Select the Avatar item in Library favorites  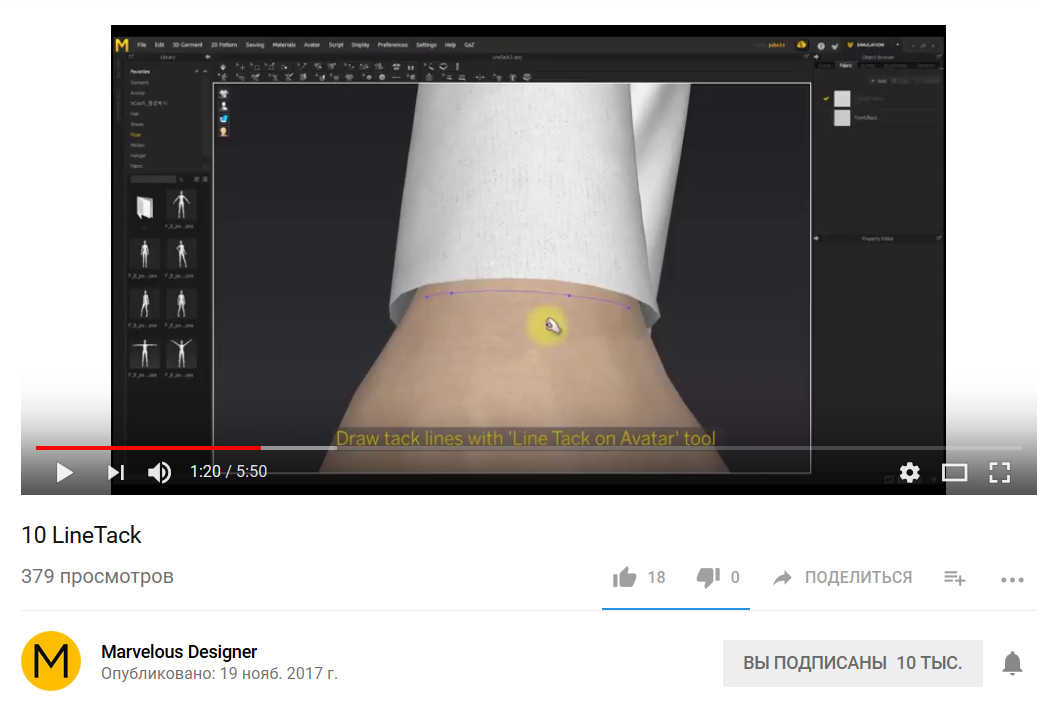[x=138, y=93]
